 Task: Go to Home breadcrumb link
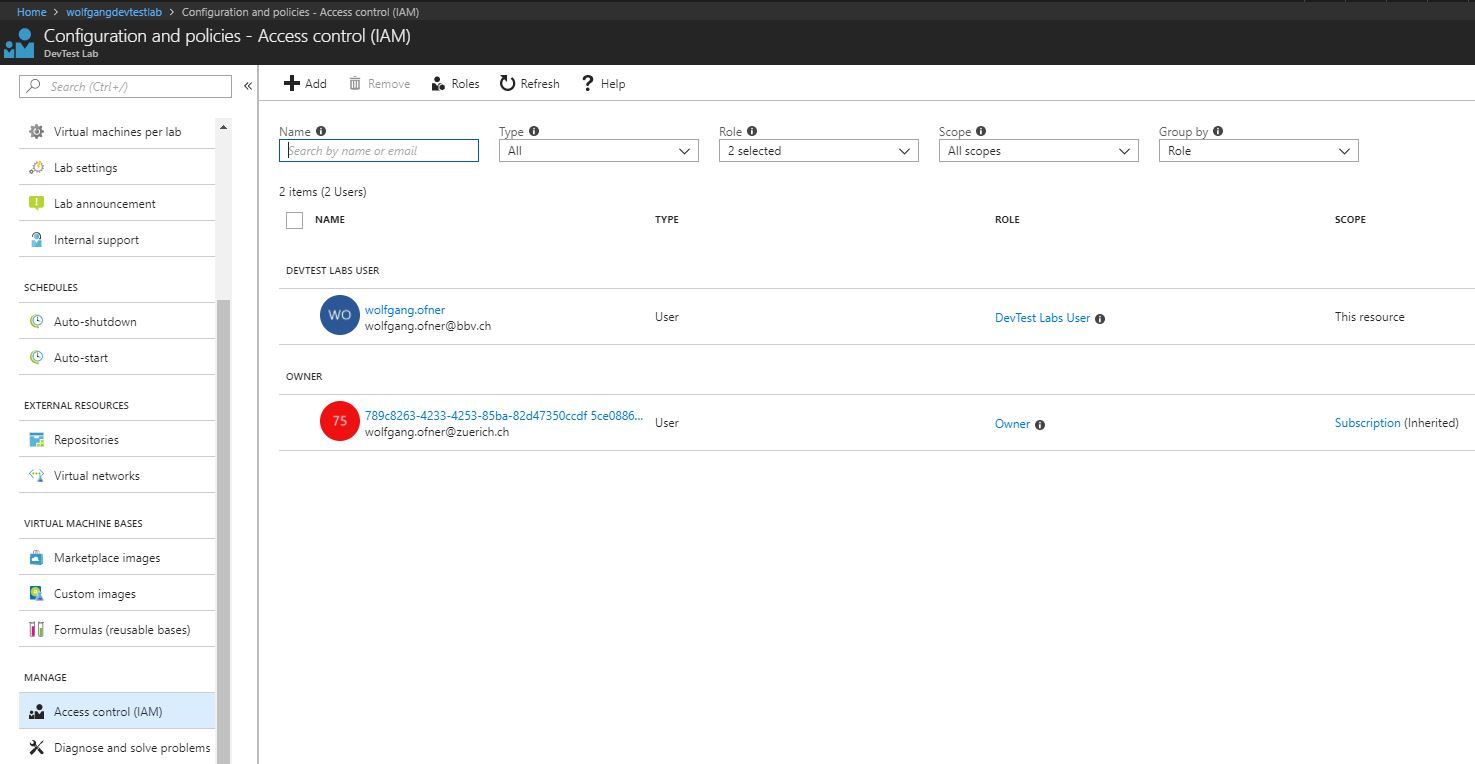pos(32,12)
